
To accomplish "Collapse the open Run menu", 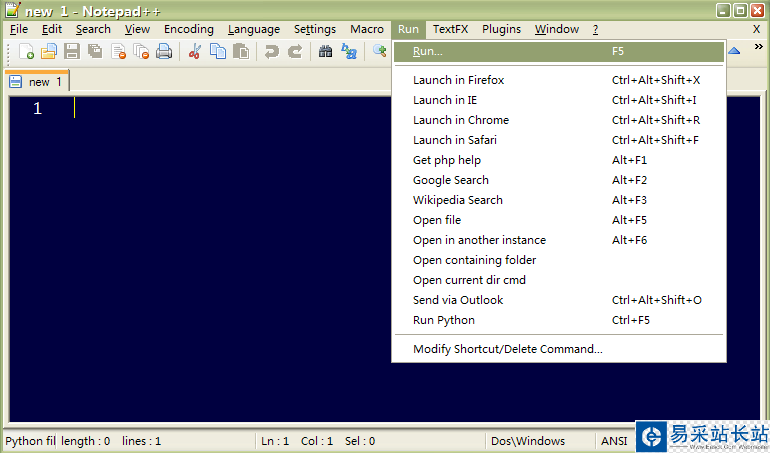I will coord(409,29).
